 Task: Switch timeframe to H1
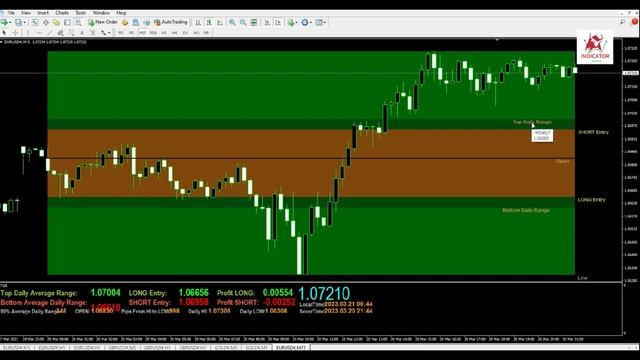pos(164,33)
